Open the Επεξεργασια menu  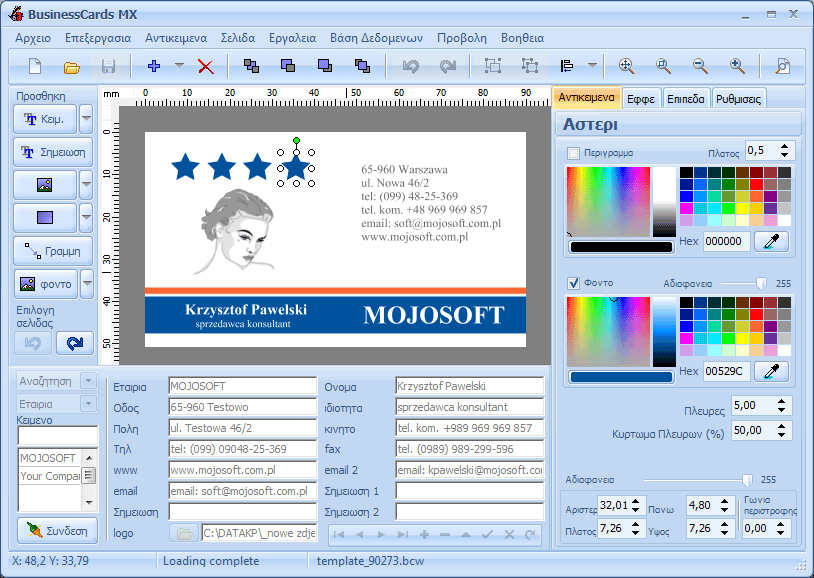(x=98, y=38)
